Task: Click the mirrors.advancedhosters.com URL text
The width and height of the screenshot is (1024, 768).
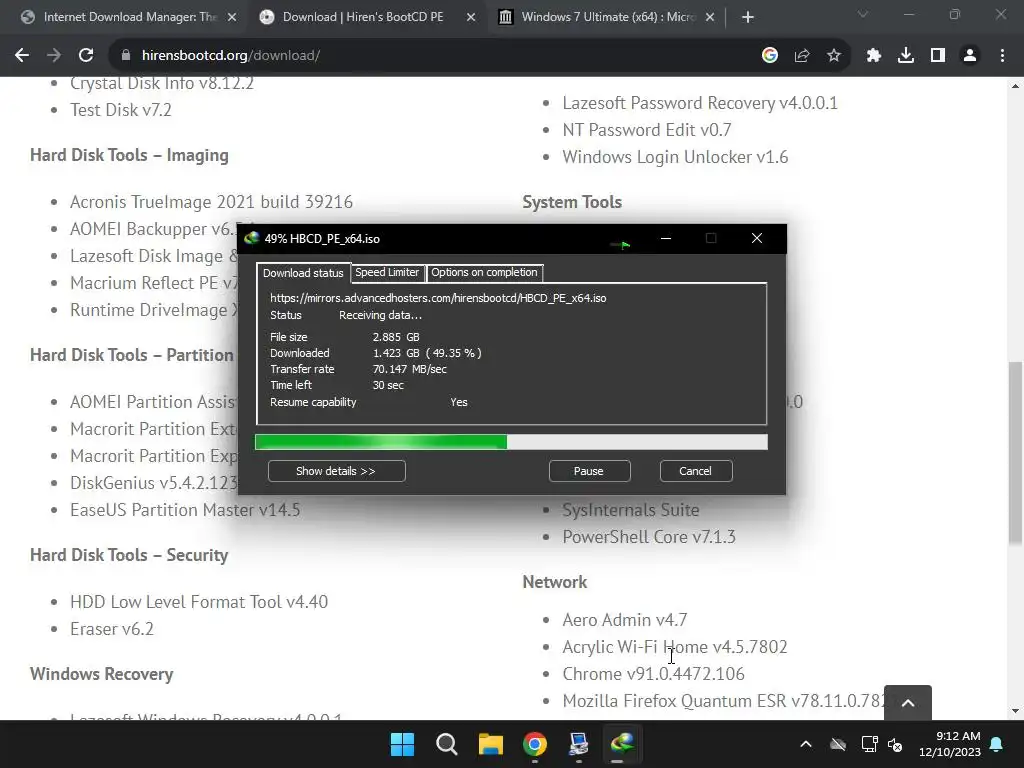Action: (438, 298)
